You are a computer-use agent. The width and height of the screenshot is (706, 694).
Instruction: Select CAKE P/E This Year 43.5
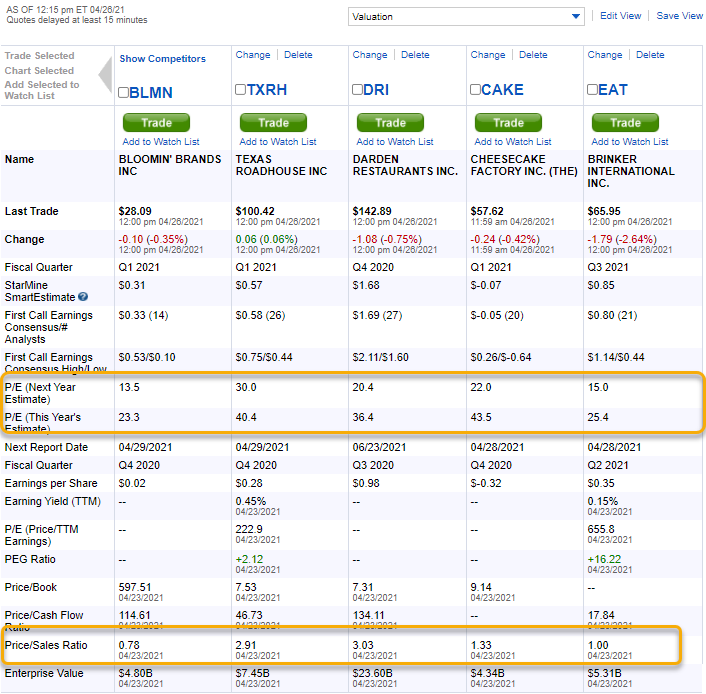481,417
